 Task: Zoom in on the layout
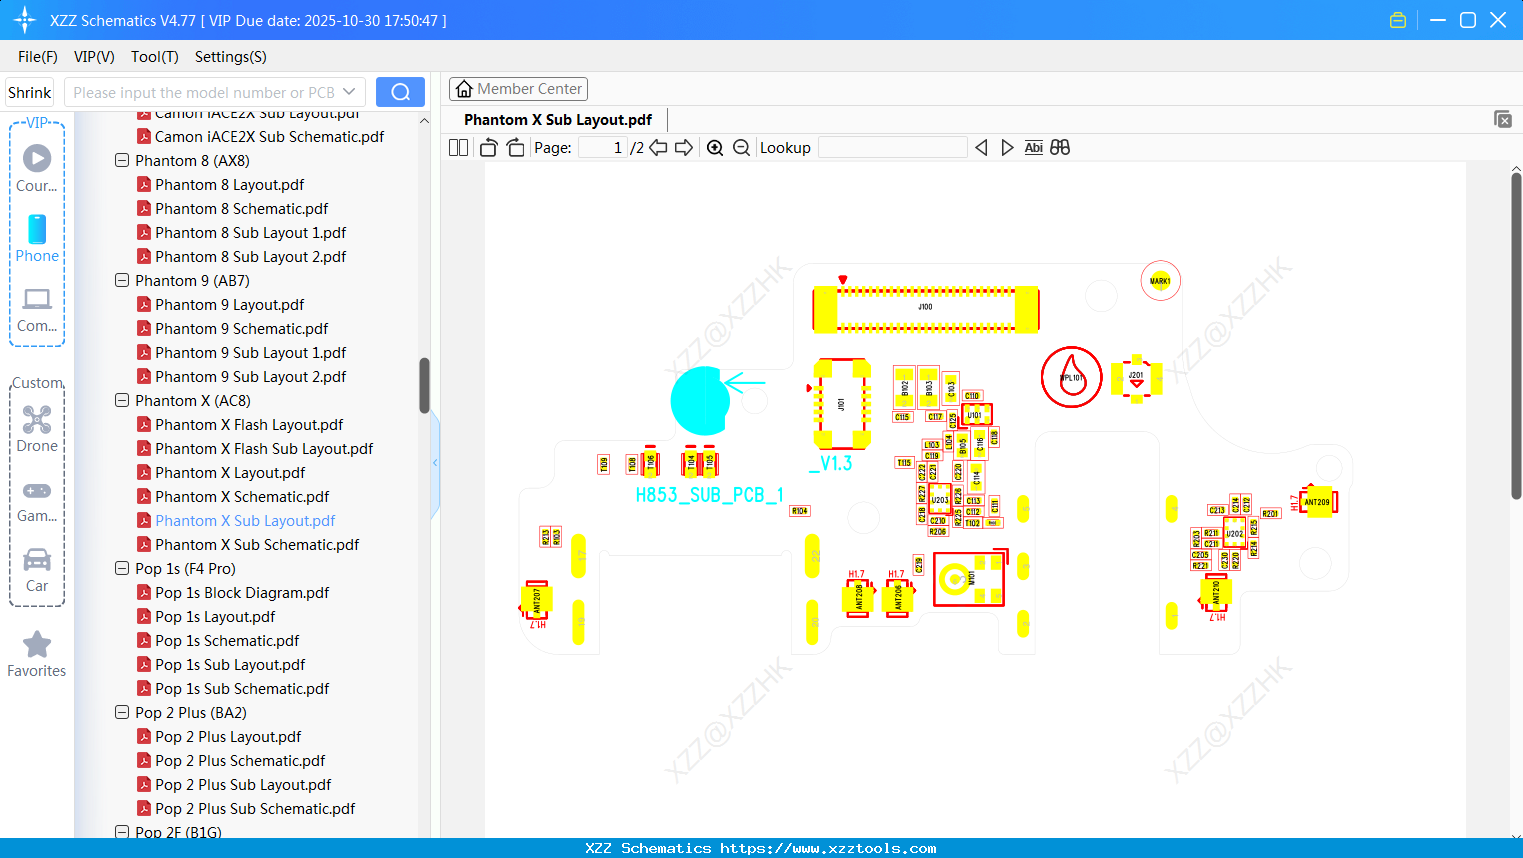tap(715, 148)
